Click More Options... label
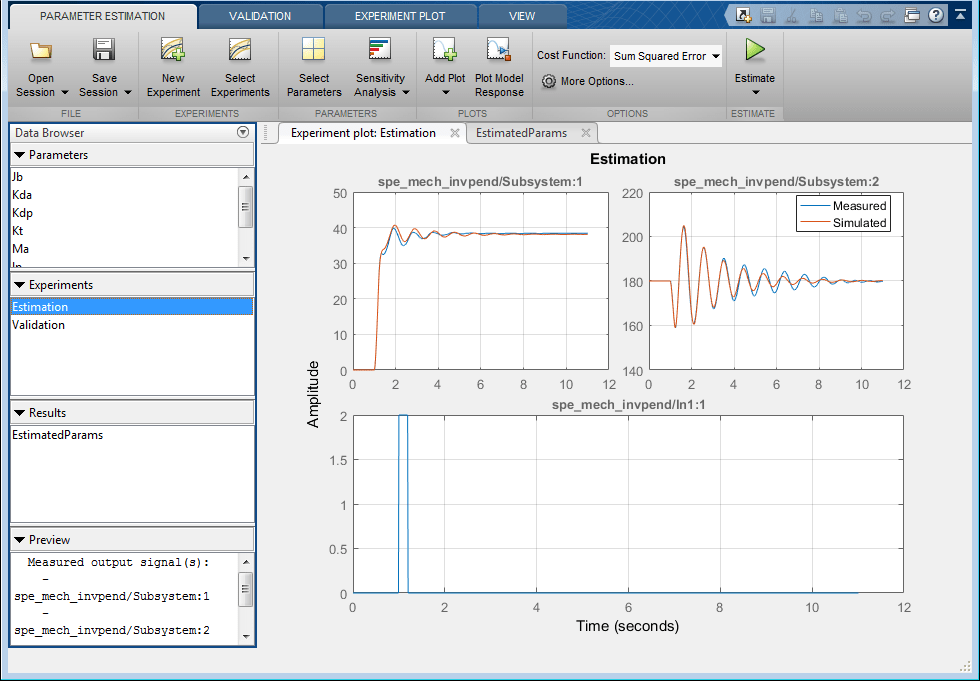Image resolution: width=980 pixels, height=681 pixels. pyautogui.click(x=597, y=81)
